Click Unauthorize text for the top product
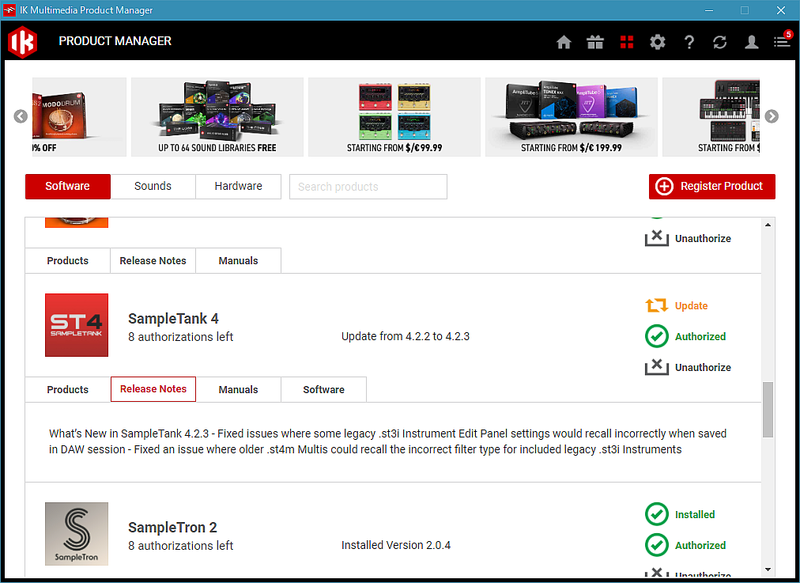The height and width of the screenshot is (583, 800). click(703, 238)
